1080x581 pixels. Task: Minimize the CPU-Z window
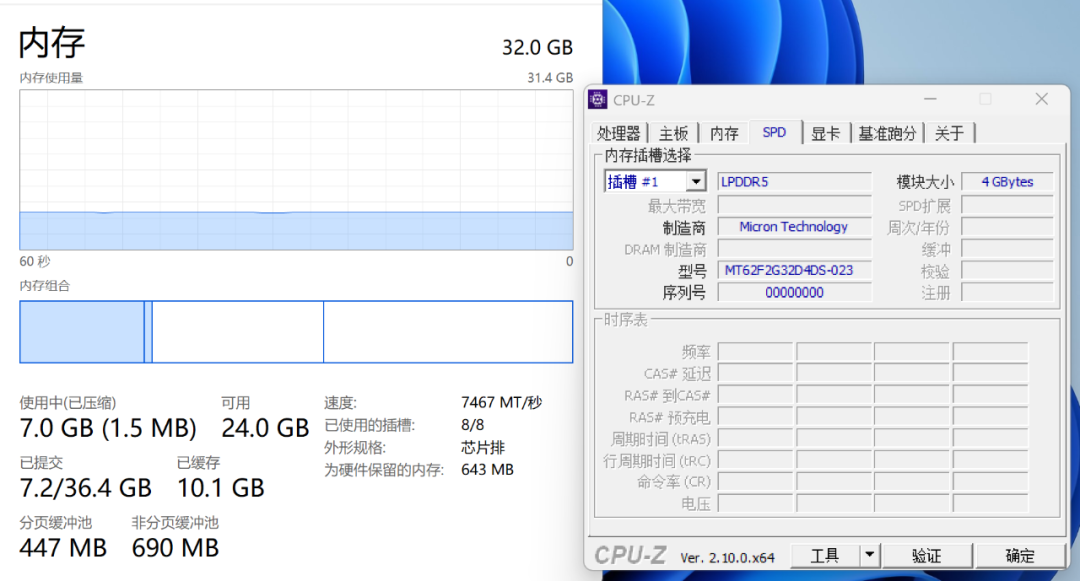(931, 99)
